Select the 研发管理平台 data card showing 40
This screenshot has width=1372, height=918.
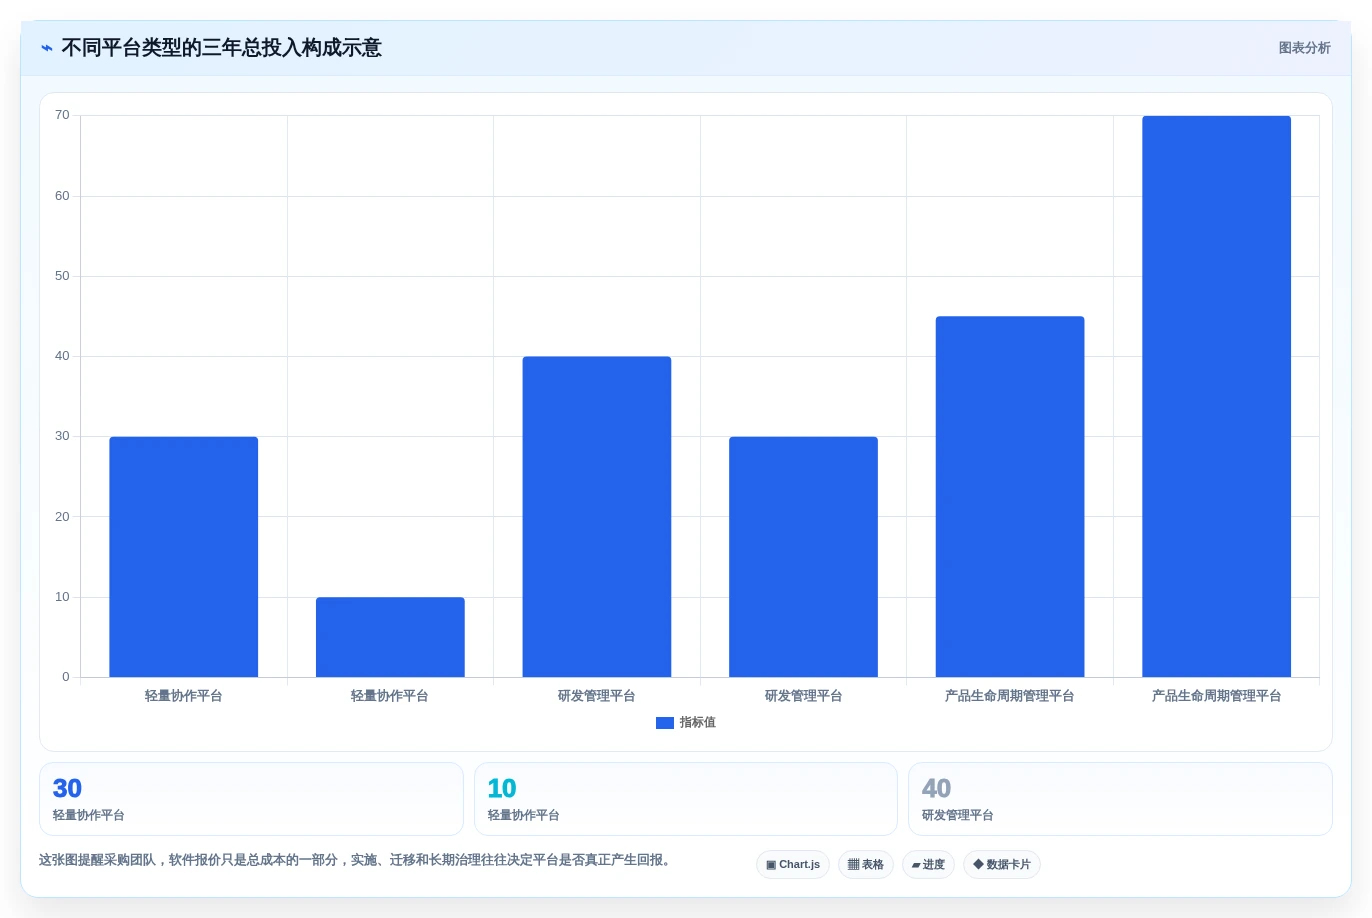[x=1120, y=799]
